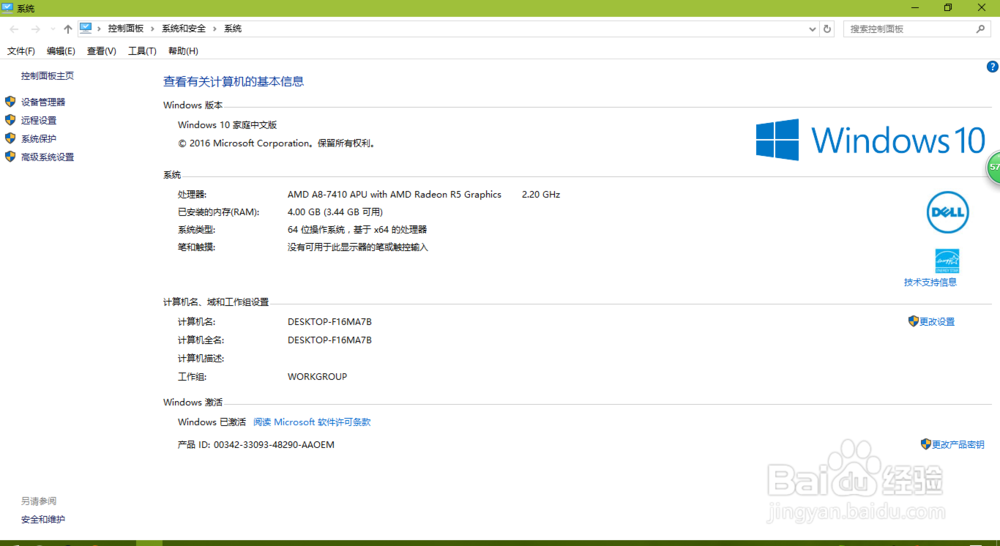This screenshot has width=1000, height=546.
Task: Click shield icon beside 设备管理器
Action: click(10, 101)
